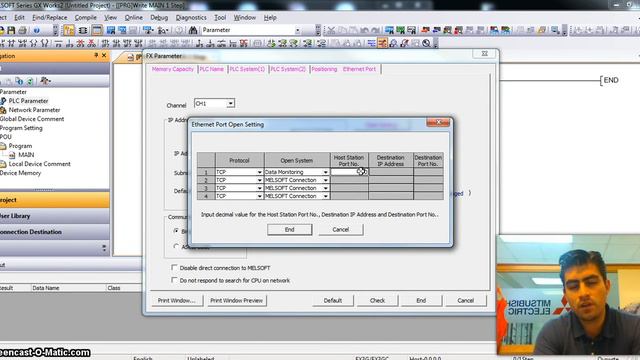Image resolution: width=640 pixels, height=360 pixels.
Task: Open row 4 Protocol TCP dropdown
Action: coord(259,196)
